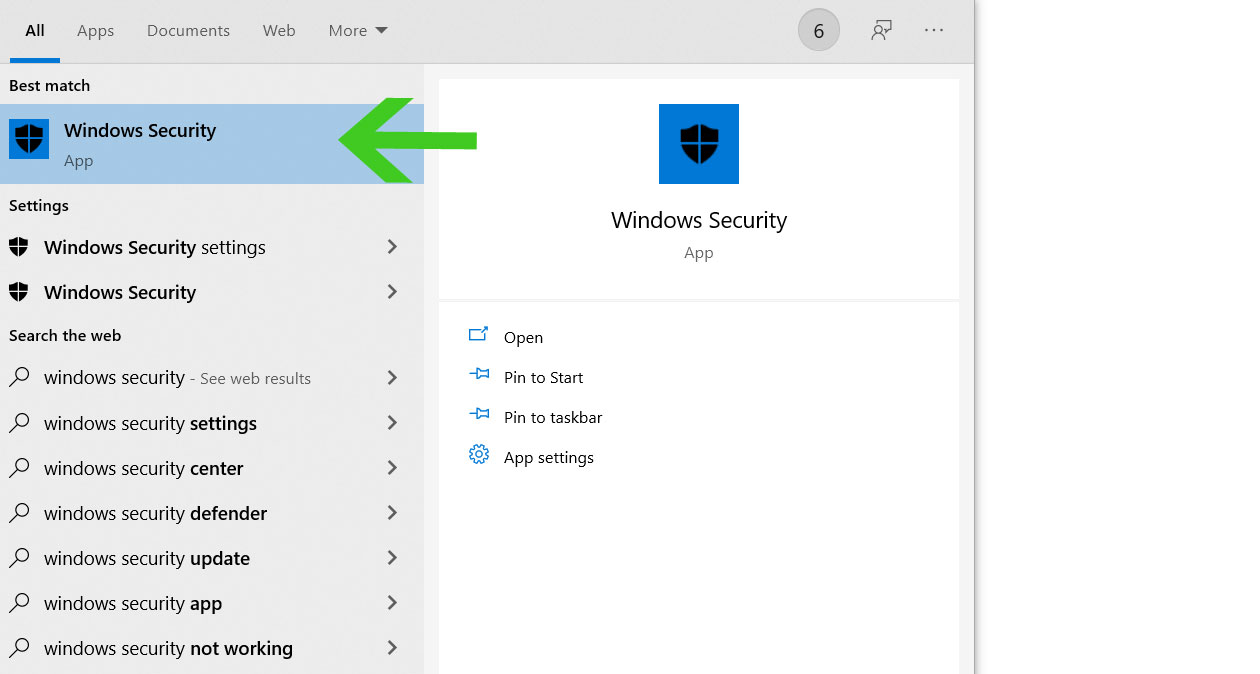The height and width of the screenshot is (674, 1260).
Task: Click the user avatar showing 6 notifications
Action: pos(818,29)
